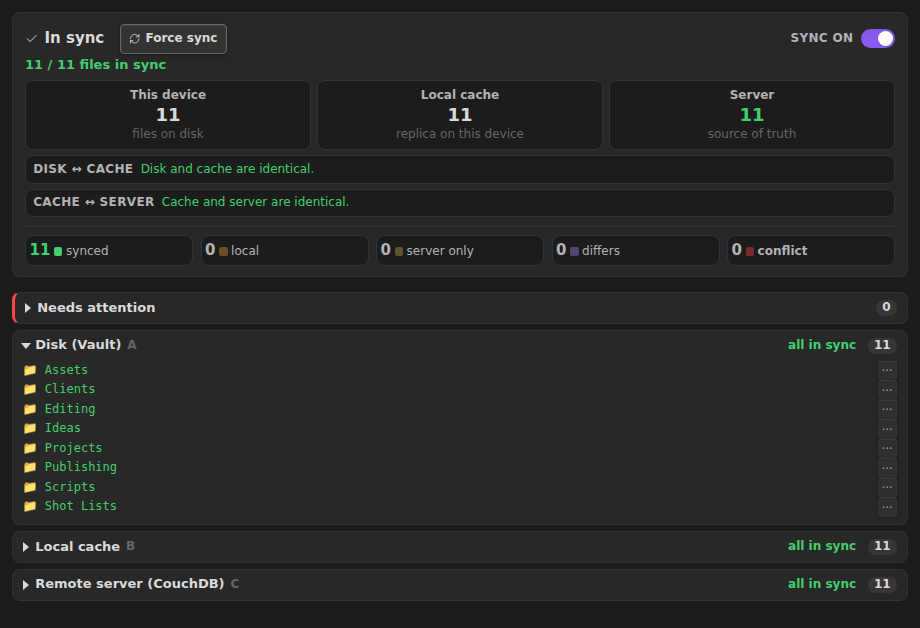Click 'all in sync' on Remote server row
This screenshot has width=920, height=628.
click(x=821, y=584)
